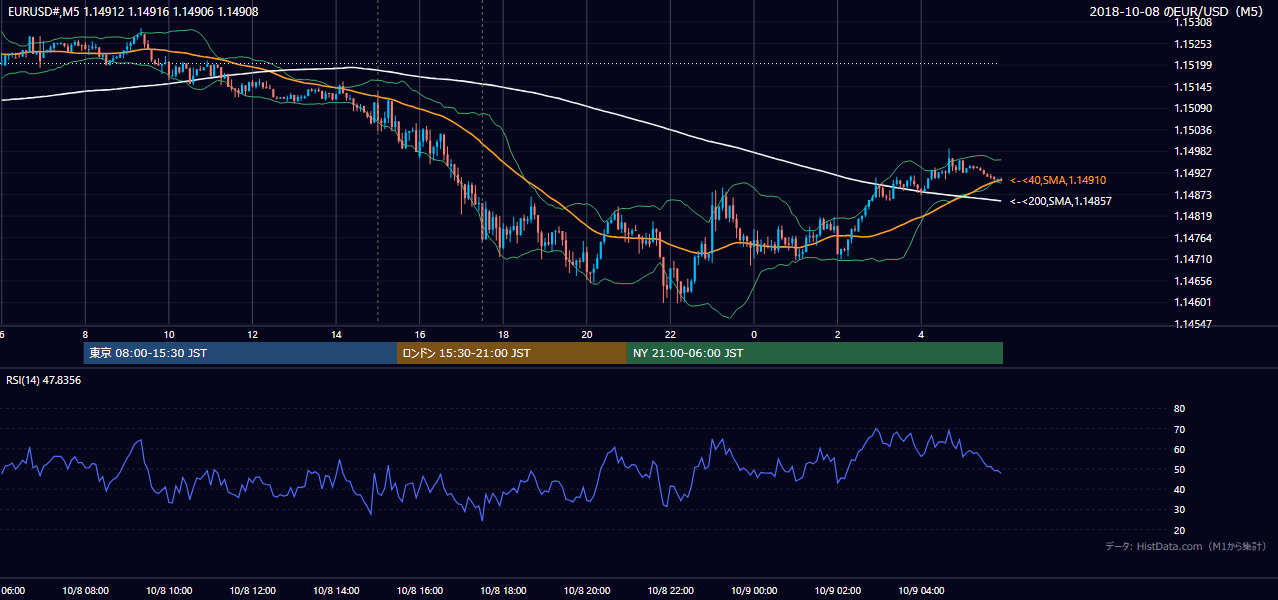Click bottom date label 10/9 00:00

coord(754,590)
